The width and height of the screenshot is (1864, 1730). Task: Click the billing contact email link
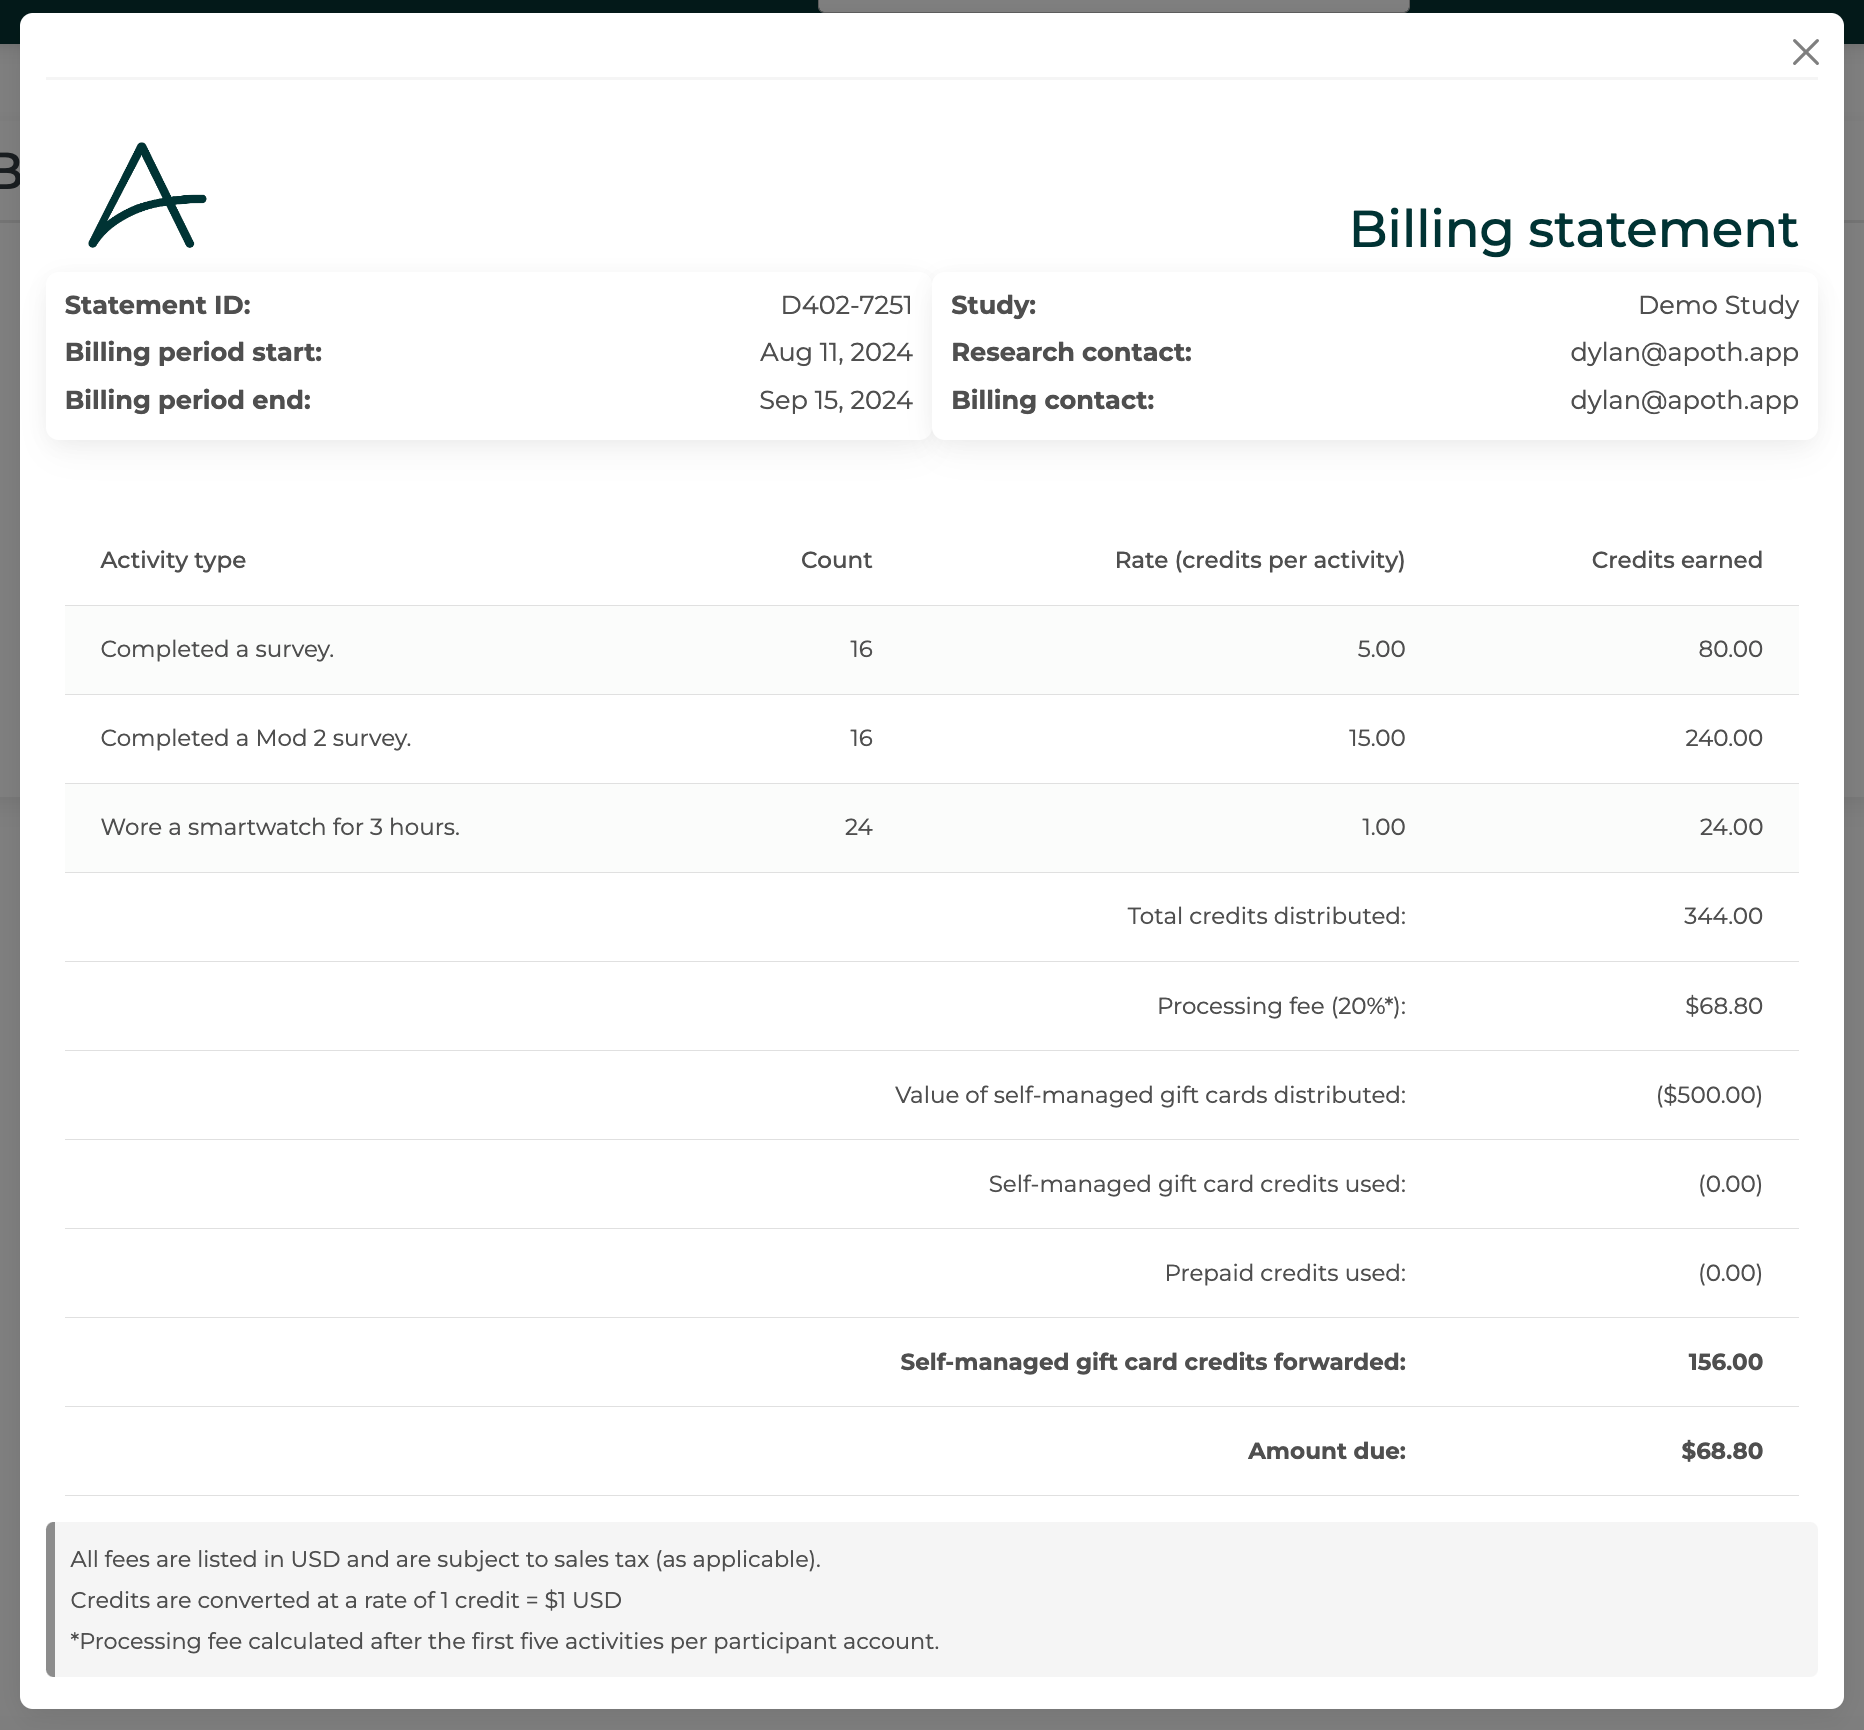tap(1684, 400)
